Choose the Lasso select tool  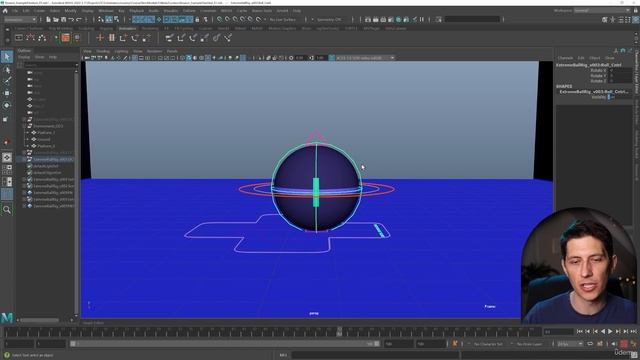point(7,70)
